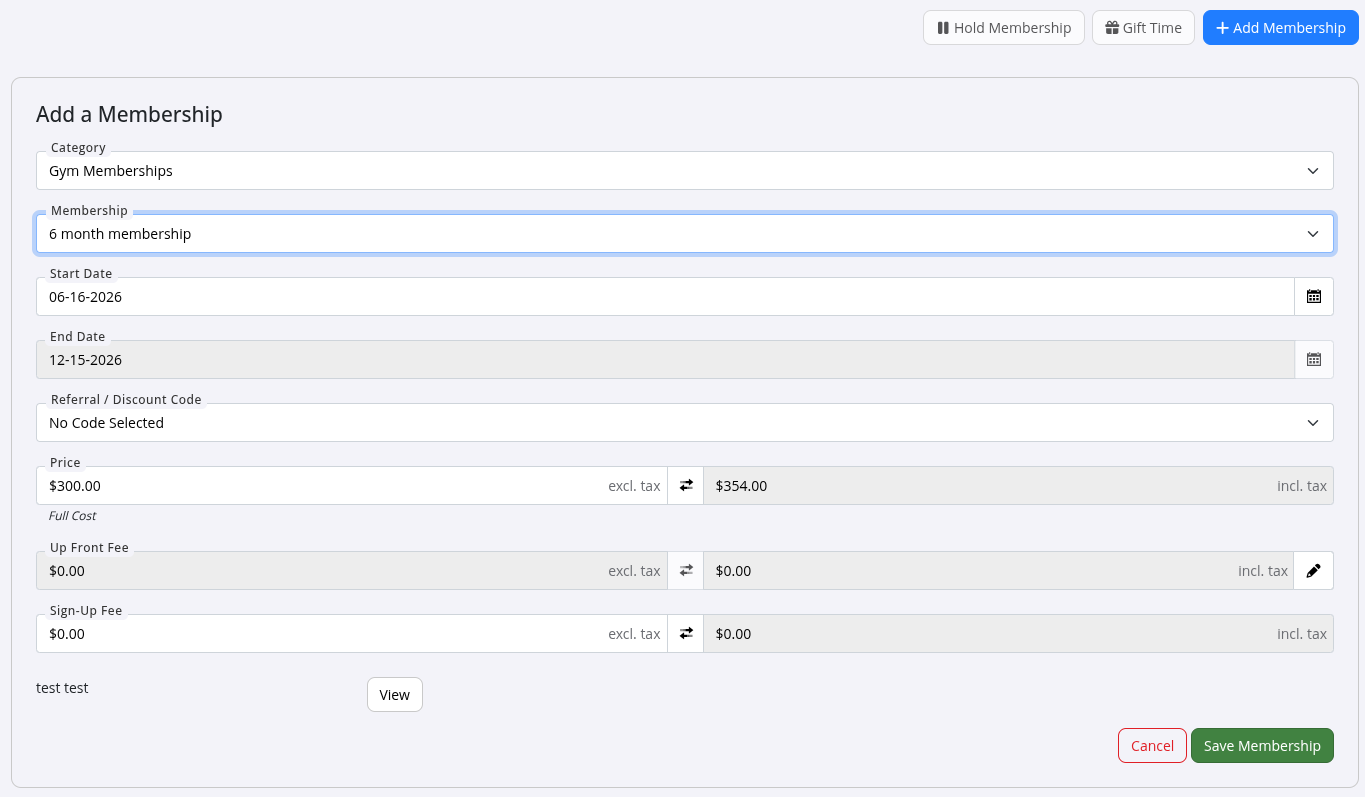Screen dimensions: 1365x797
Task: Click Save Membership
Action: (1262, 745)
